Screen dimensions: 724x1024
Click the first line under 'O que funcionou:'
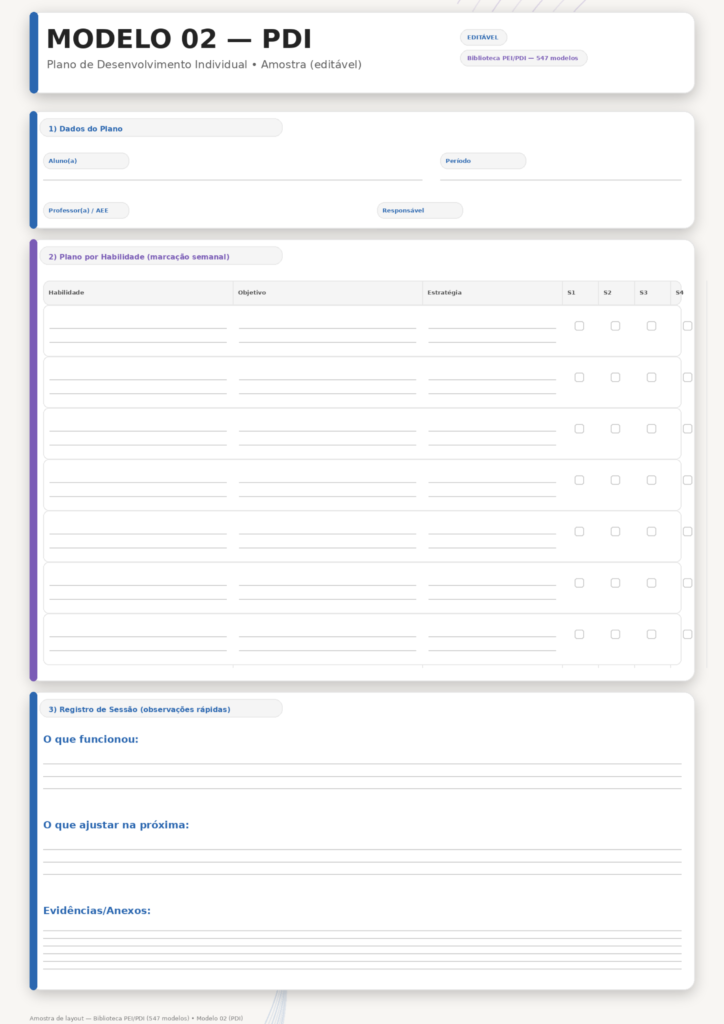tap(362, 762)
